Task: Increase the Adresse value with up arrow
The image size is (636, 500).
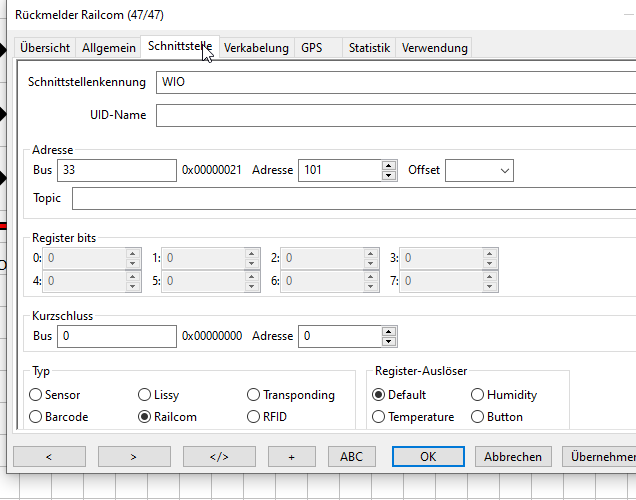Action: pyautogui.click(x=389, y=165)
